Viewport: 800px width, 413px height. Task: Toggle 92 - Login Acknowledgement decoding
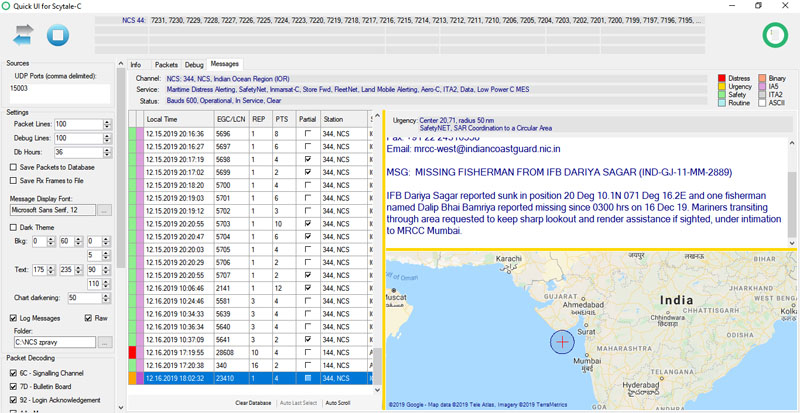tap(13, 400)
